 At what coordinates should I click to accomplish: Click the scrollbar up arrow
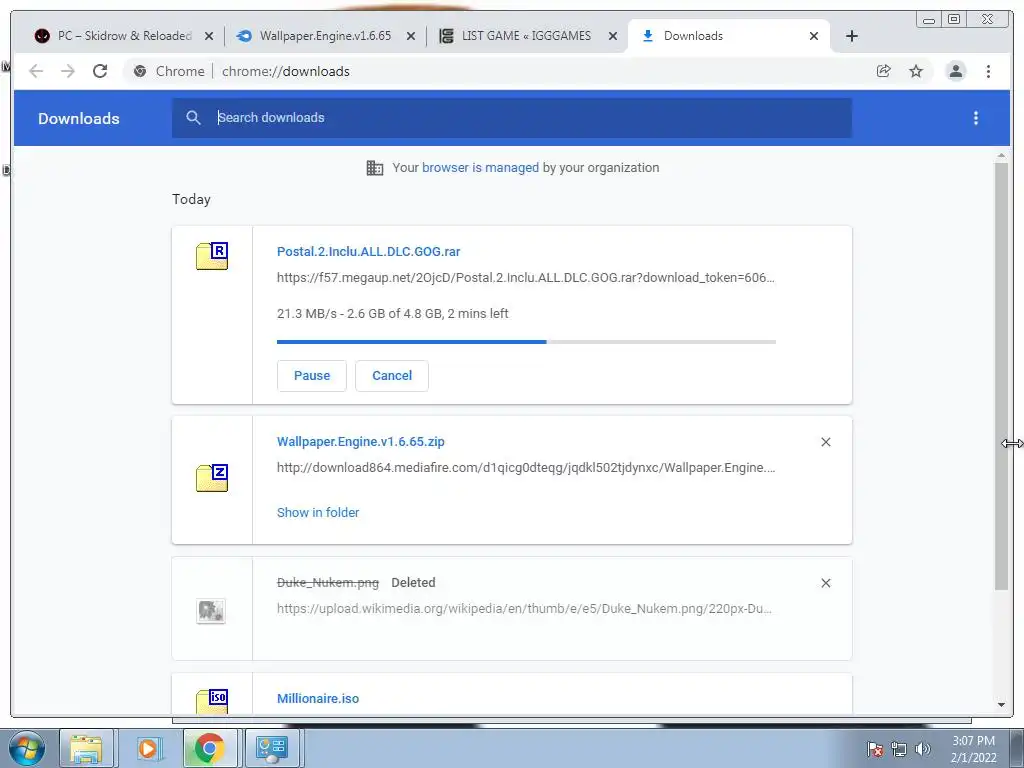point(1001,156)
